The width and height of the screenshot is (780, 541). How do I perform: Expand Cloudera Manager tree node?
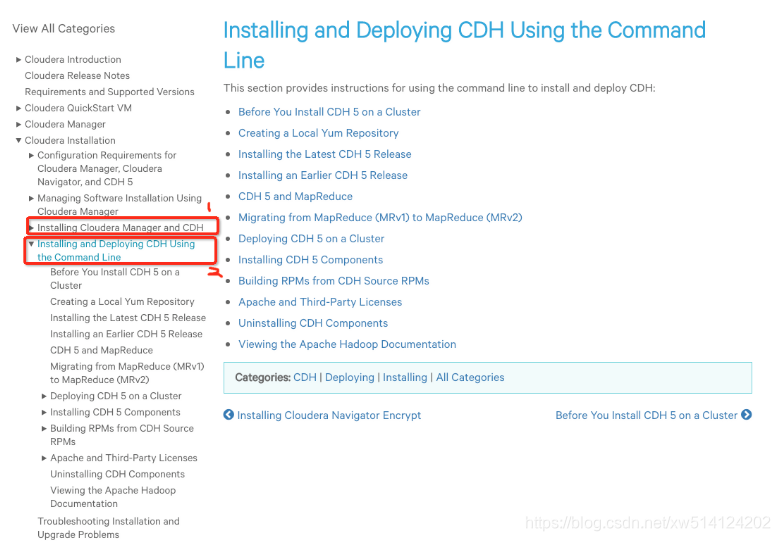coord(18,124)
